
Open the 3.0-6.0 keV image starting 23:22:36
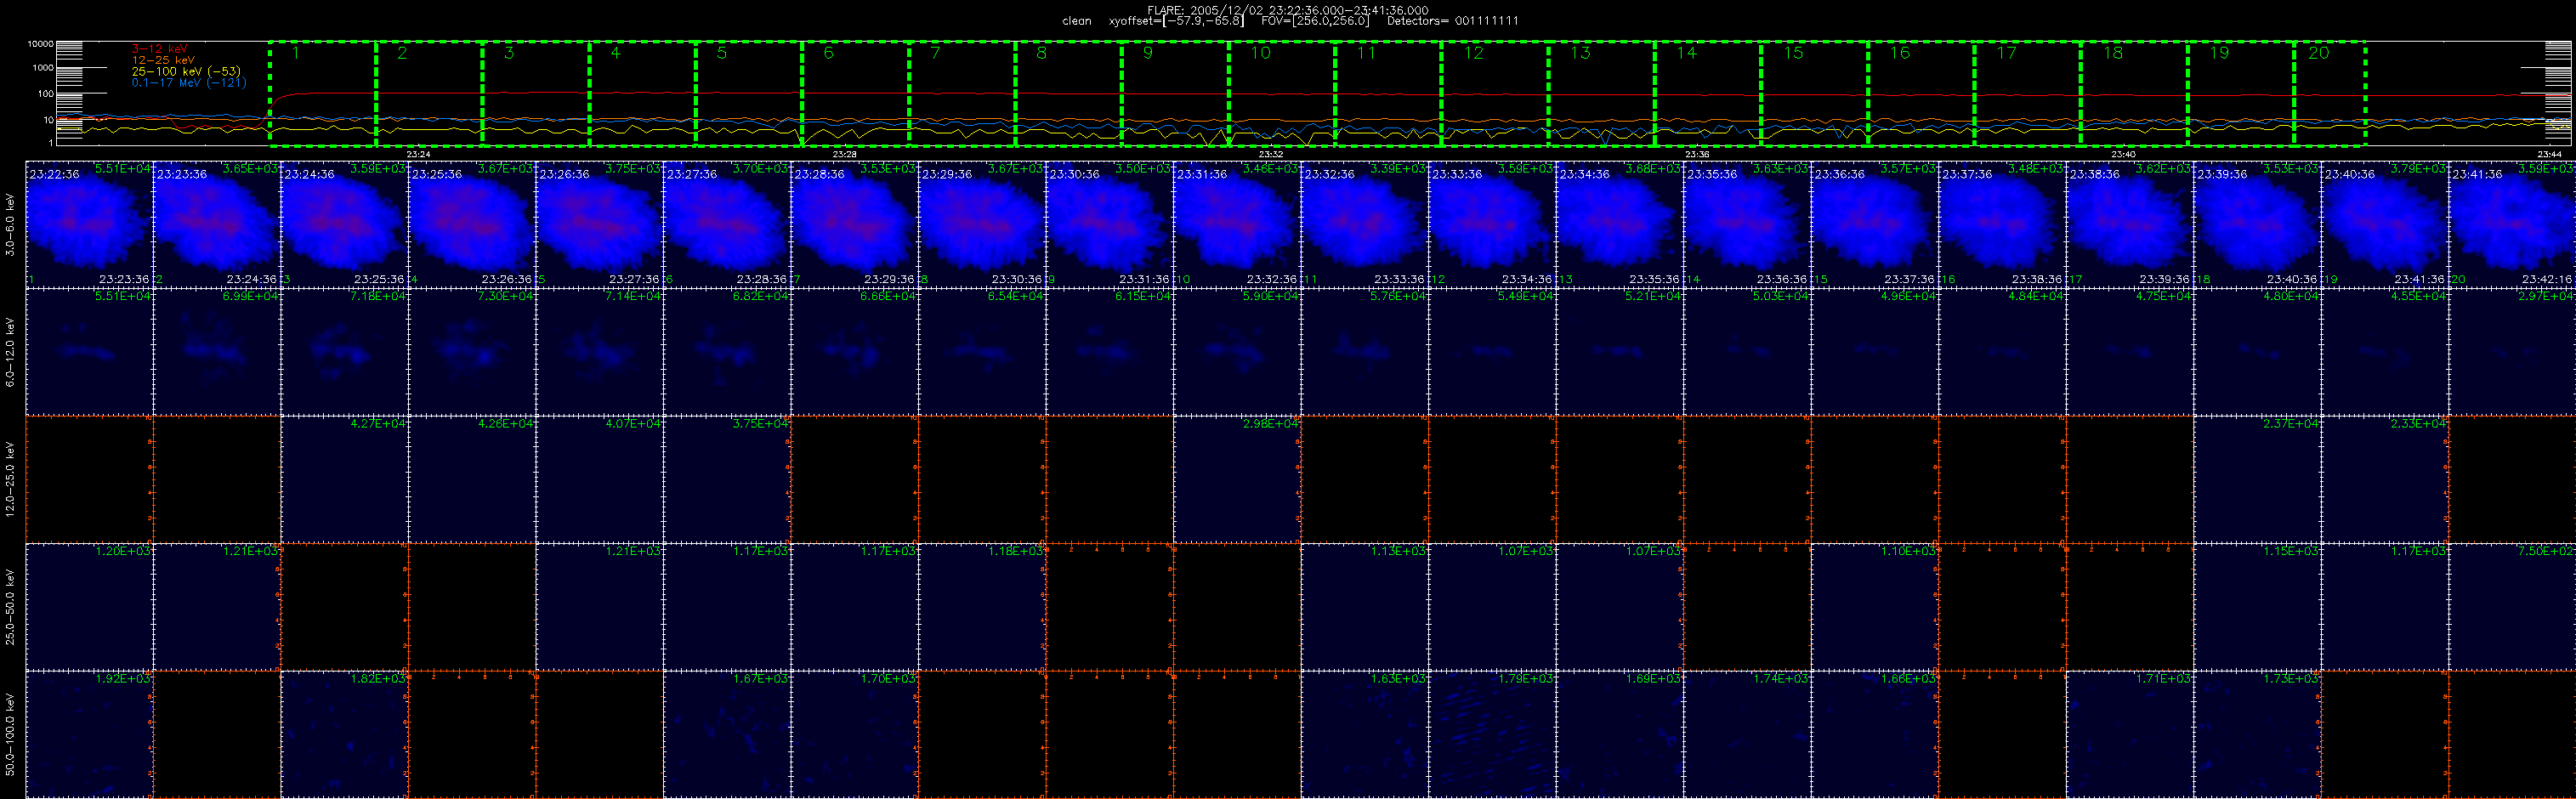pos(89,224)
